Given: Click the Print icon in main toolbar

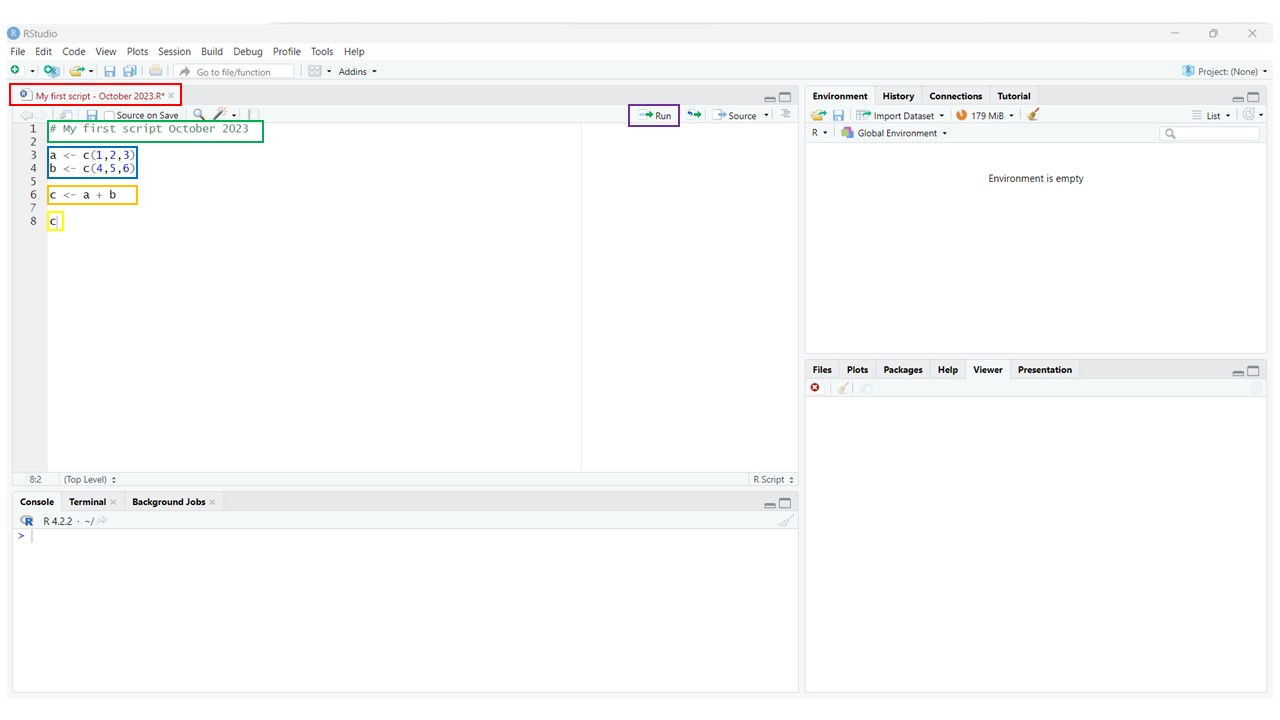Looking at the screenshot, I should pyautogui.click(x=155, y=71).
